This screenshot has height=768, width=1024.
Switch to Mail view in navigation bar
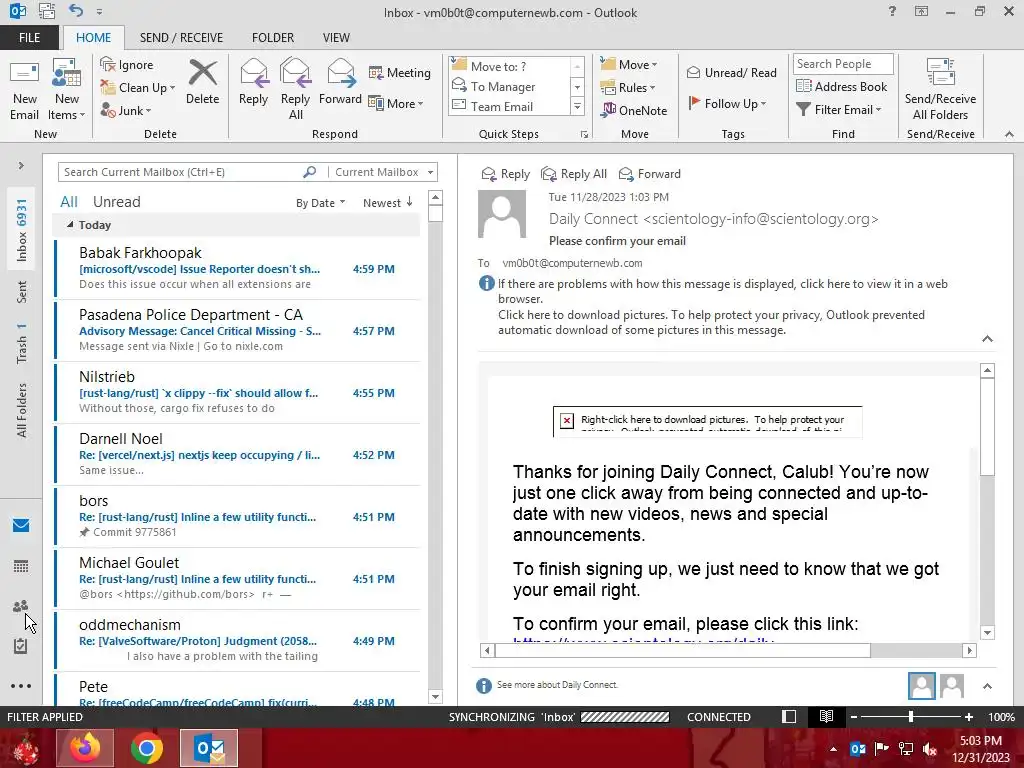tap(21, 525)
